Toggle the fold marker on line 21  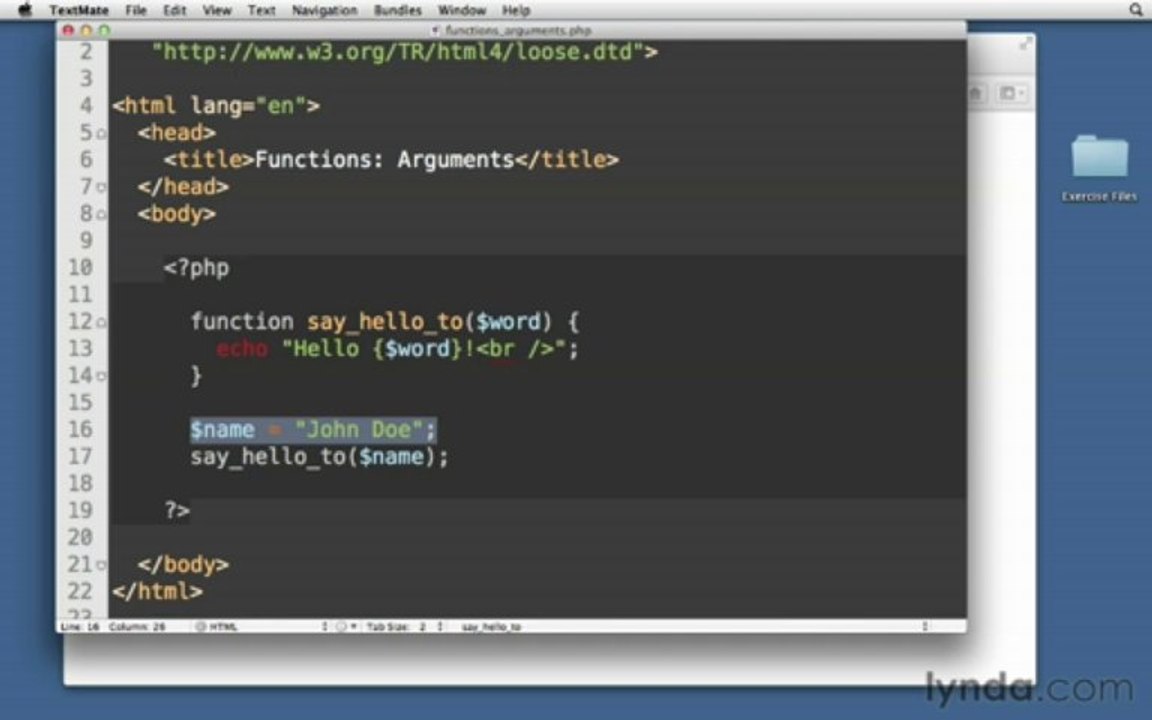point(101,565)
